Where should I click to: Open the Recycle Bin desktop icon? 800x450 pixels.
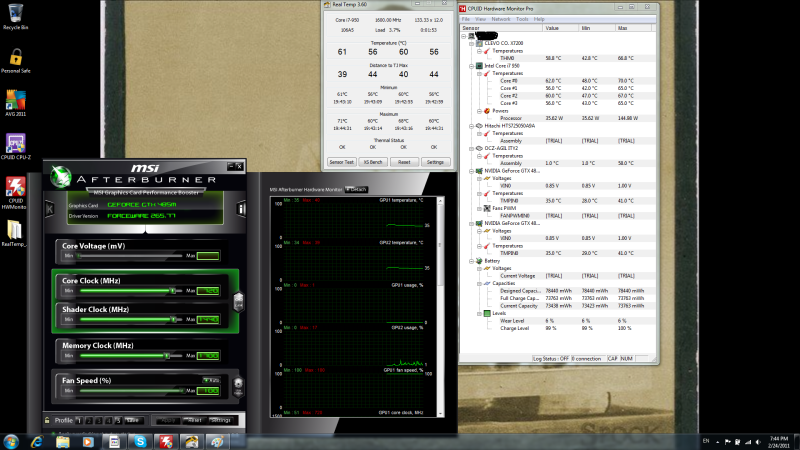[x=15, y=17]
